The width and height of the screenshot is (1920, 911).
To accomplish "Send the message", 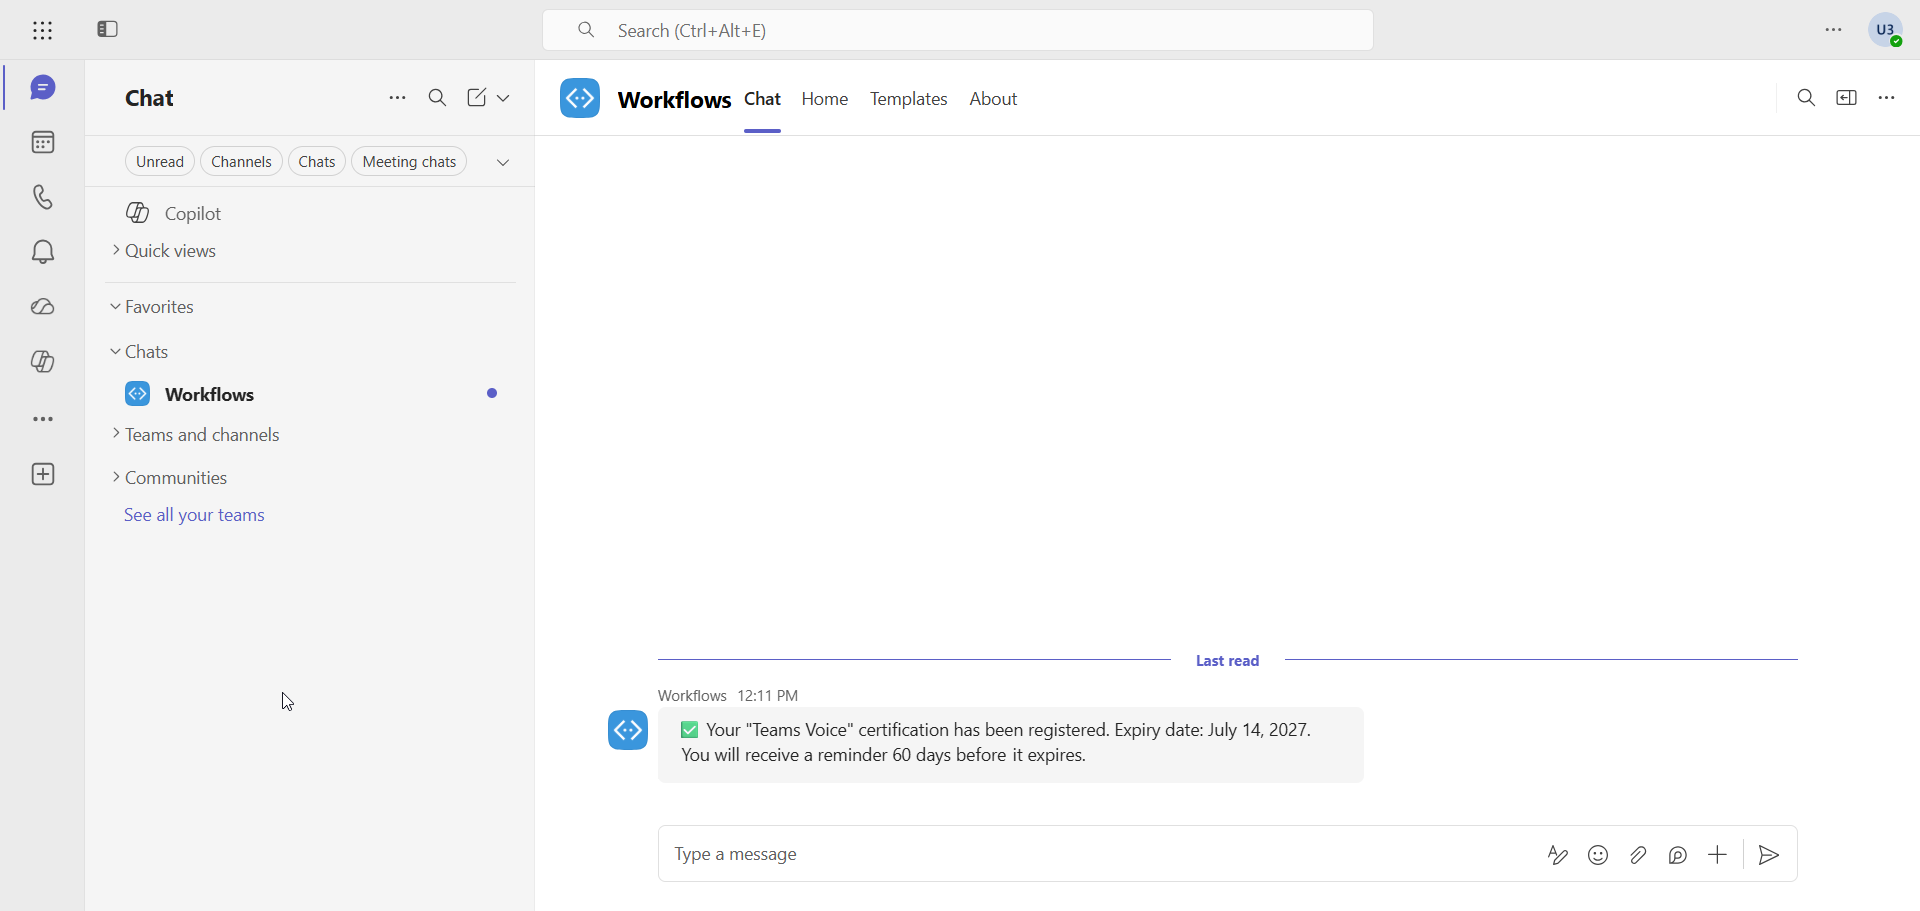I will (x=1769, y=855).
